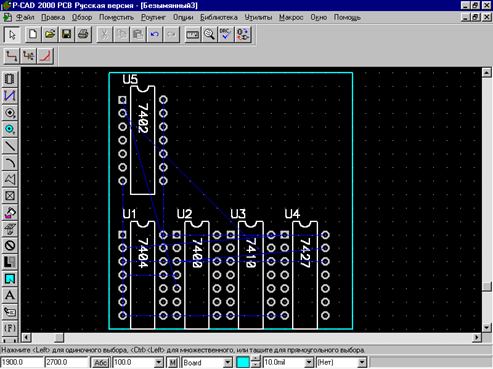Open the 100.0 grid size dropdown
The height and width of the screenshot is (369, 493).
click(159, 362)
